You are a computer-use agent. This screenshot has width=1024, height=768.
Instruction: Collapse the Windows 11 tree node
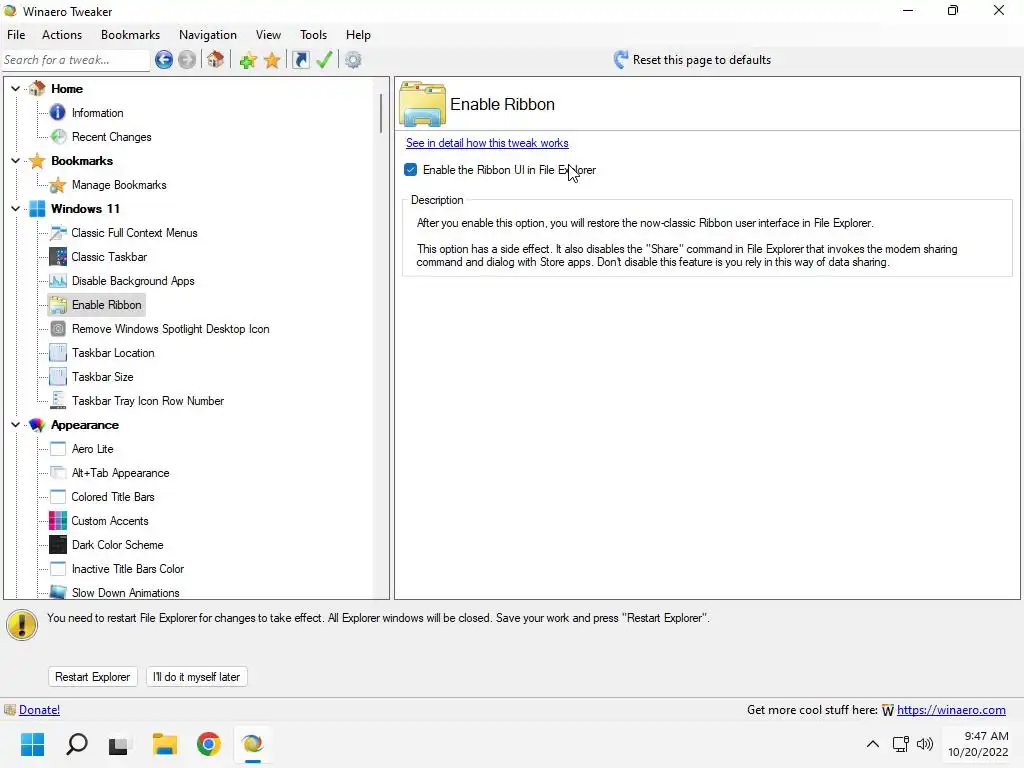pyautogui.click(x=16, y=208)
